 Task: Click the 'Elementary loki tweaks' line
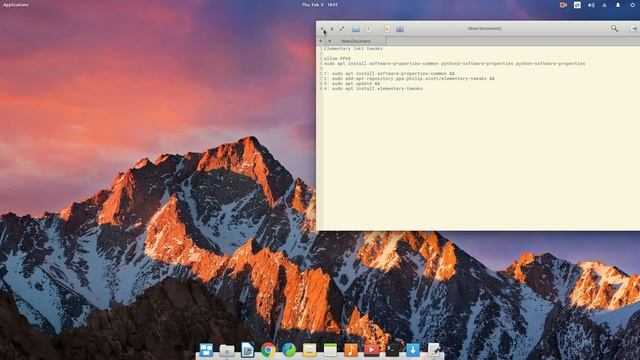point(353,49)
